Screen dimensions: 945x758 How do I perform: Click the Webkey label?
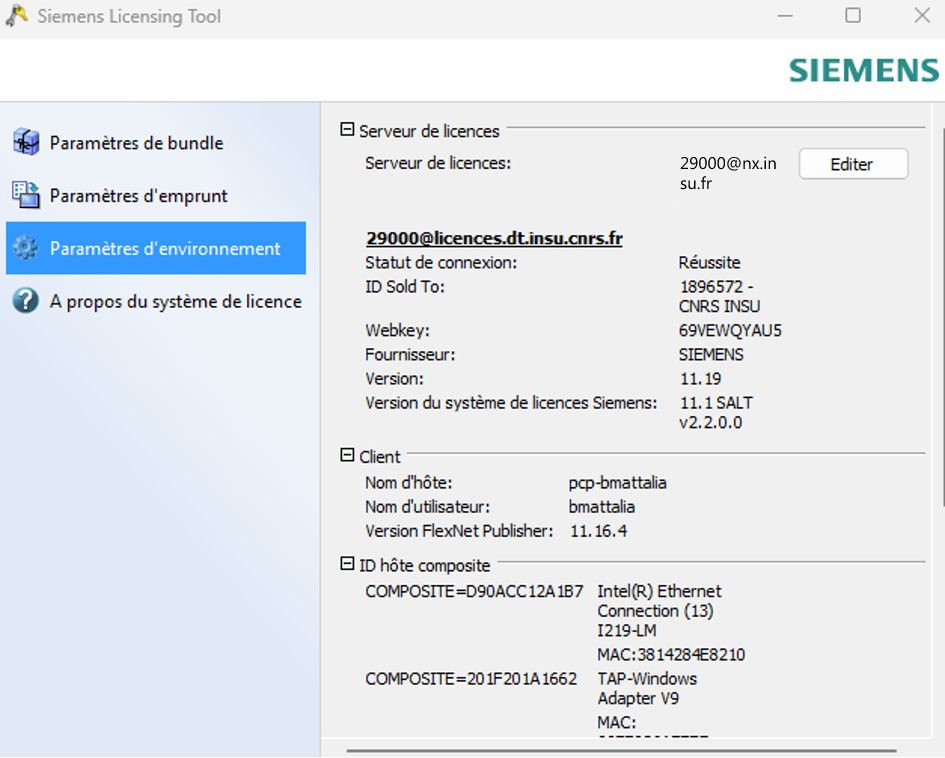[x=398, y=330]
